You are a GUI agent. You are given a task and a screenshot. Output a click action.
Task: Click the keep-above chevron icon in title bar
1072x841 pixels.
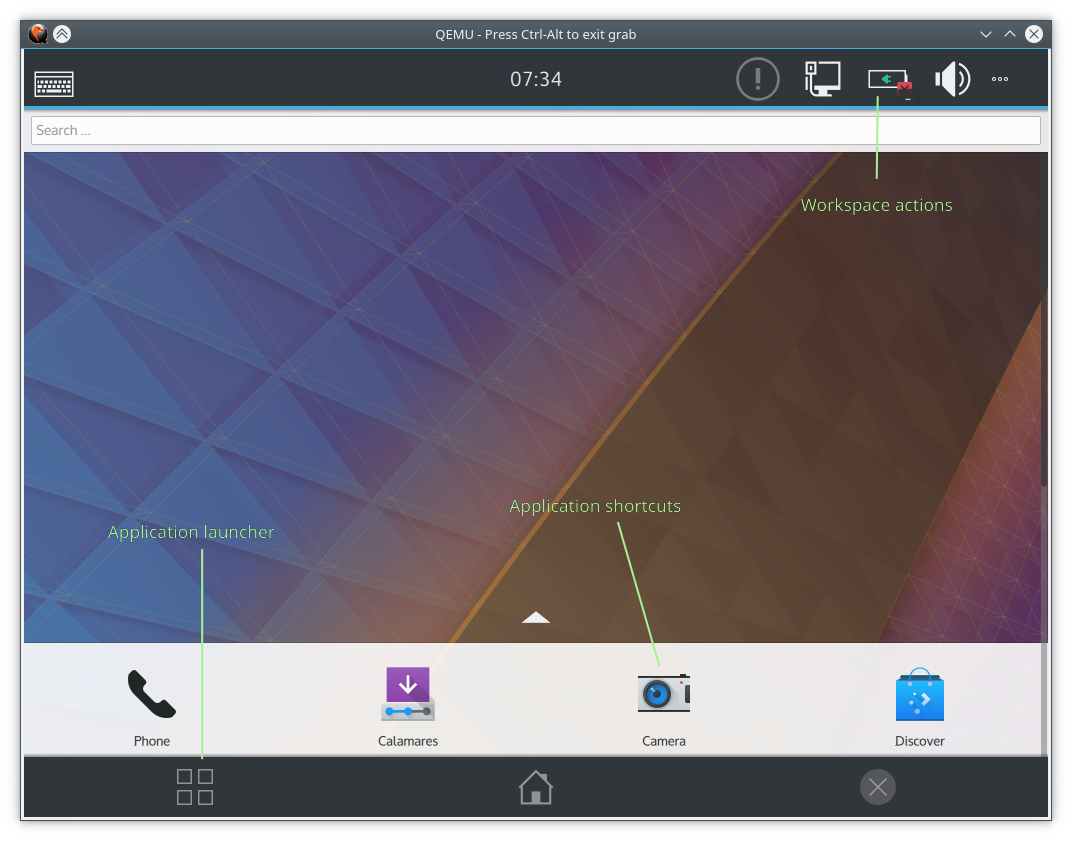click(x=62, y=34)
